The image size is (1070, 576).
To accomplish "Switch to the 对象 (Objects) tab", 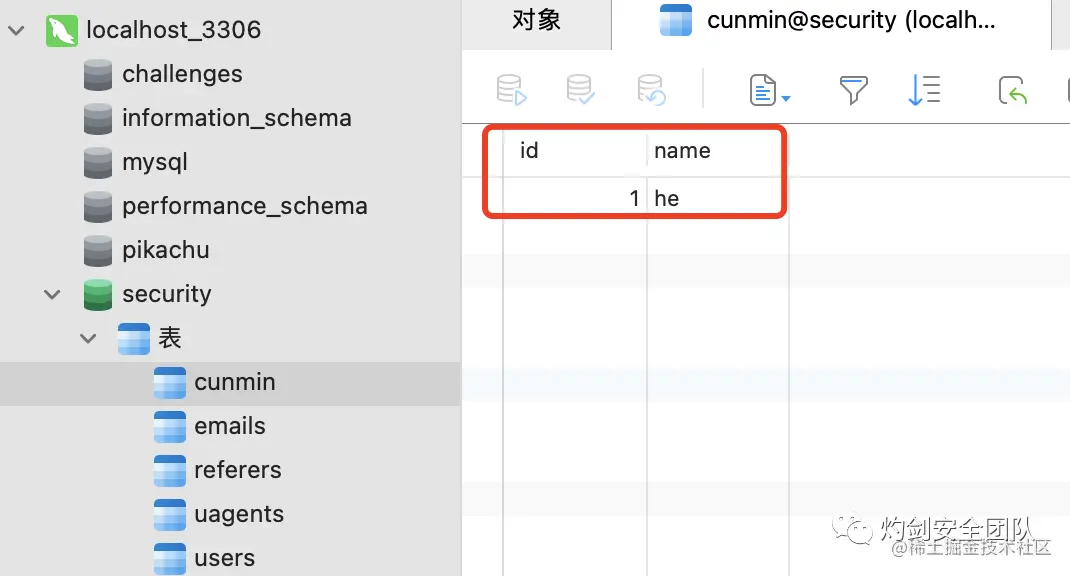I will pos(536,20).
